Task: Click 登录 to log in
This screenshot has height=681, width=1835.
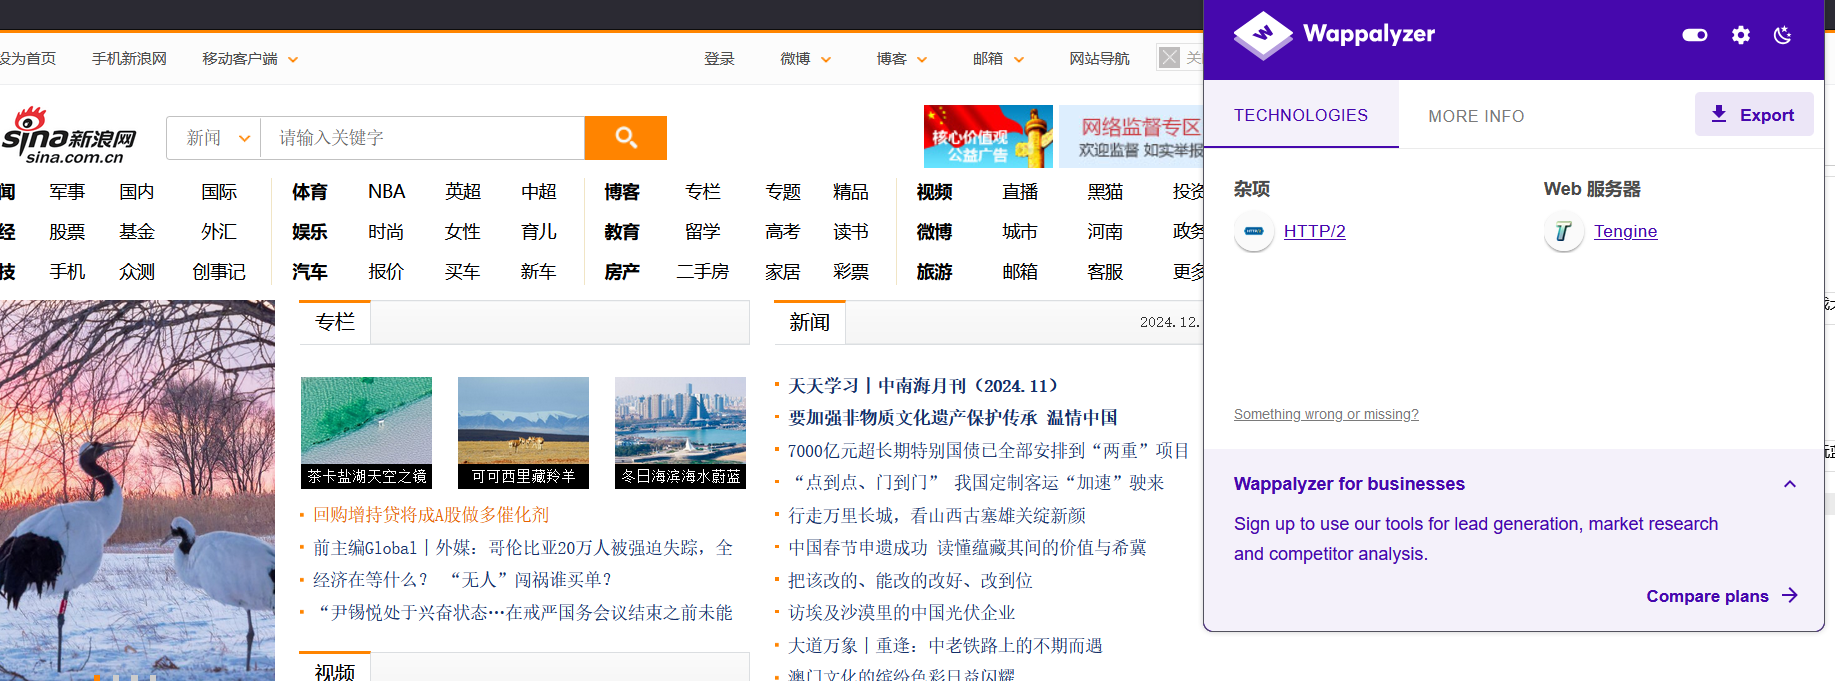Action: [719, 59]
